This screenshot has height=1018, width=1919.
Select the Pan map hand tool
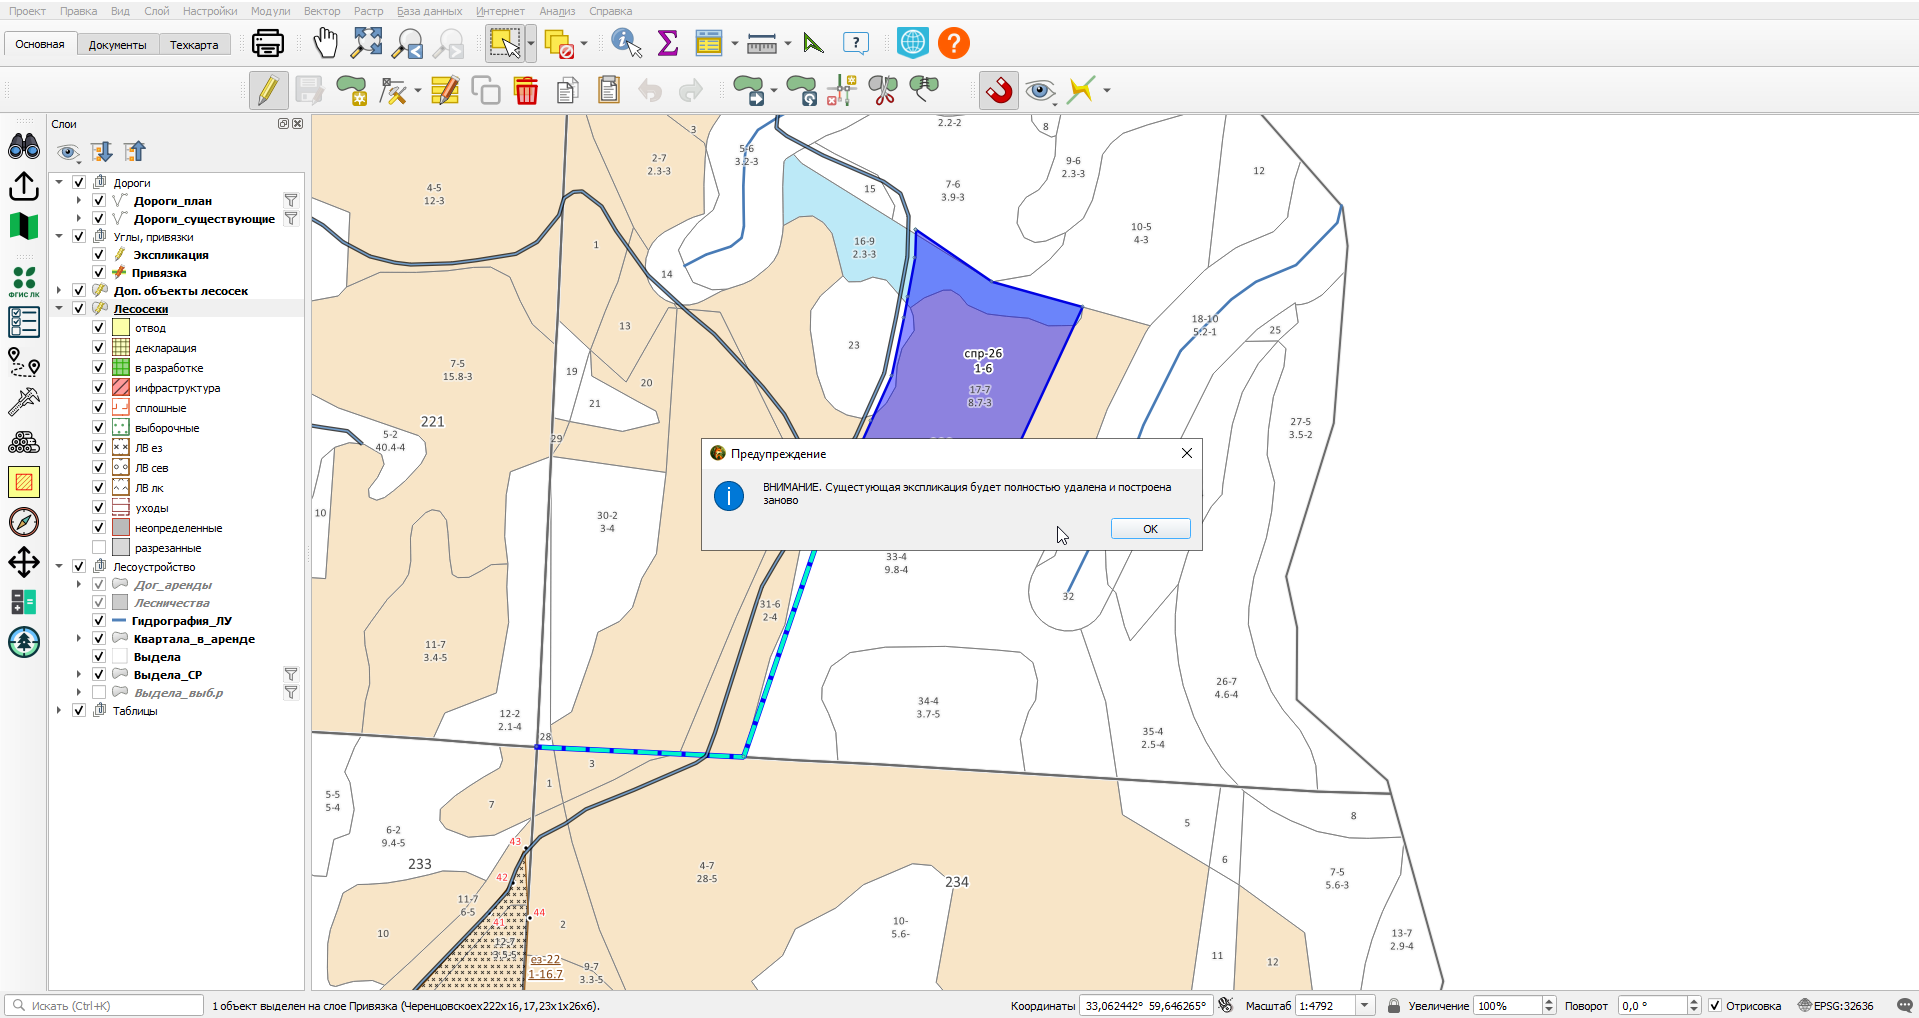click(x=326, y=43)
